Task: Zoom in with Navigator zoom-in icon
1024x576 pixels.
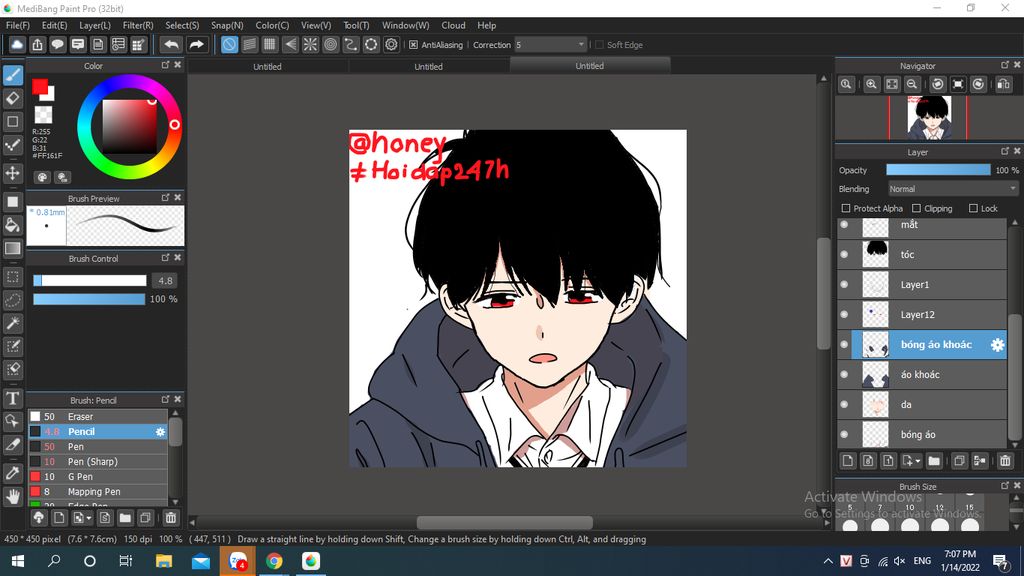Action: [871, 84]
